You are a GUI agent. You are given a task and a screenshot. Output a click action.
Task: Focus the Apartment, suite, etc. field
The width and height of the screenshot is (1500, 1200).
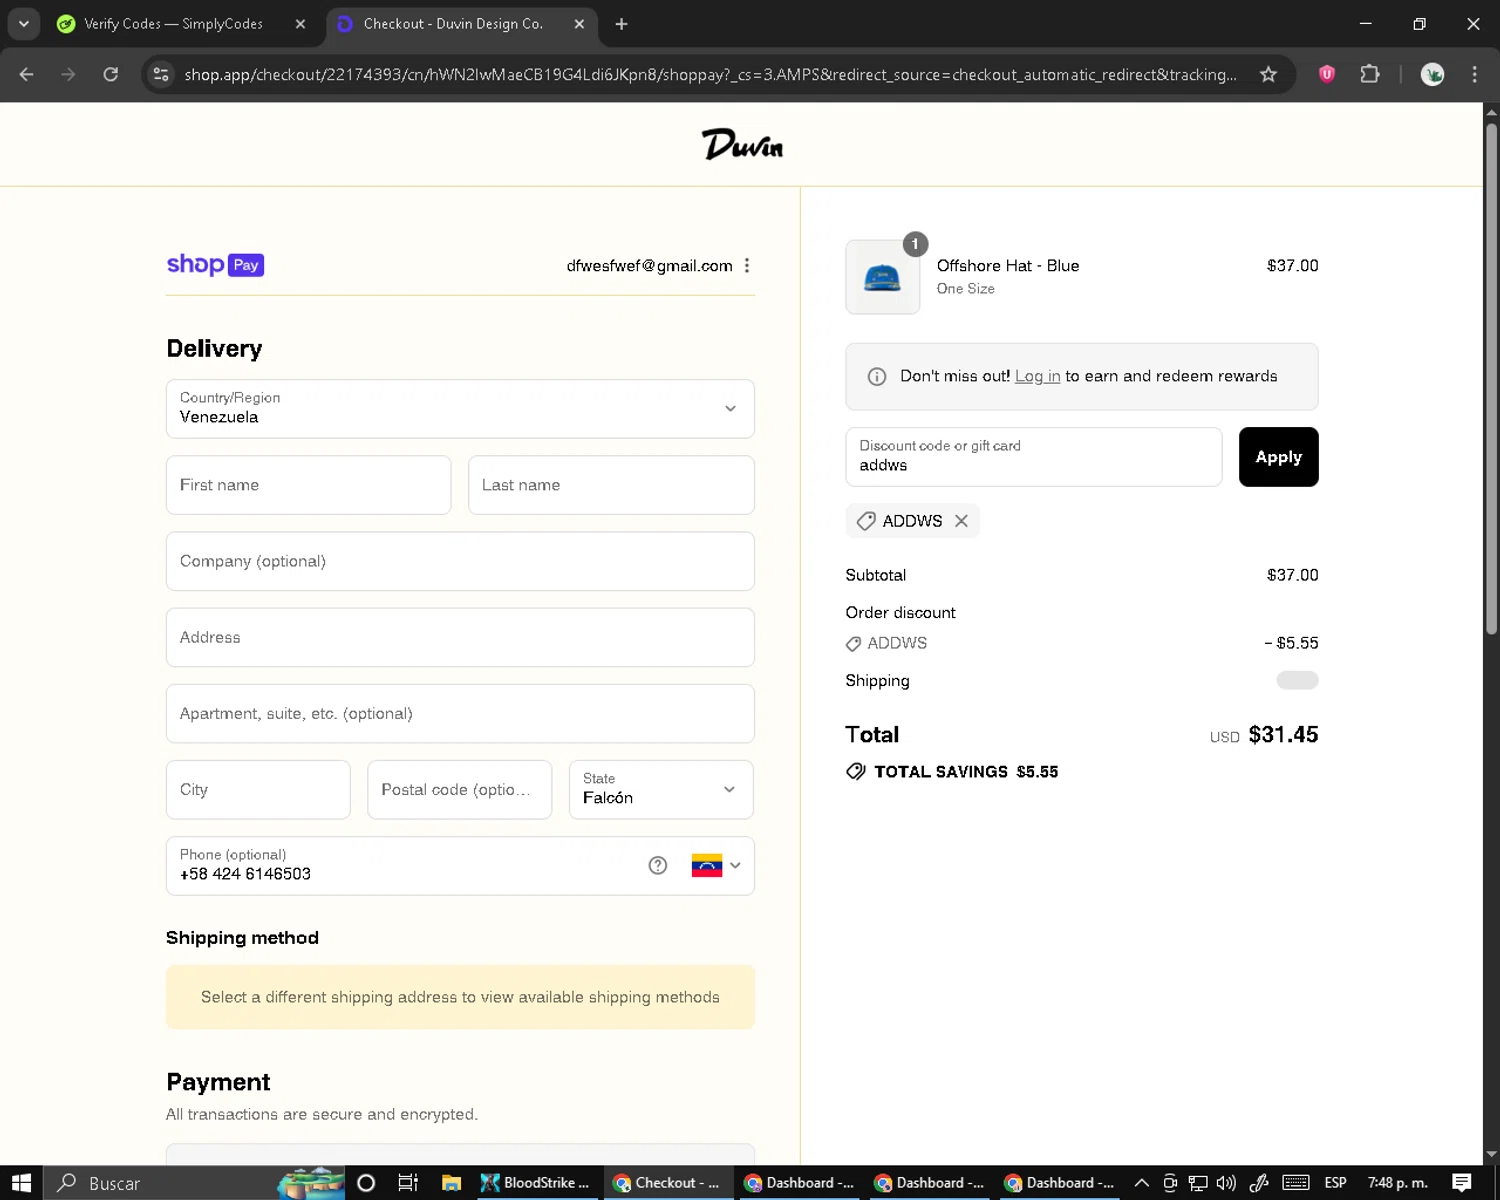tap(460, 713)
